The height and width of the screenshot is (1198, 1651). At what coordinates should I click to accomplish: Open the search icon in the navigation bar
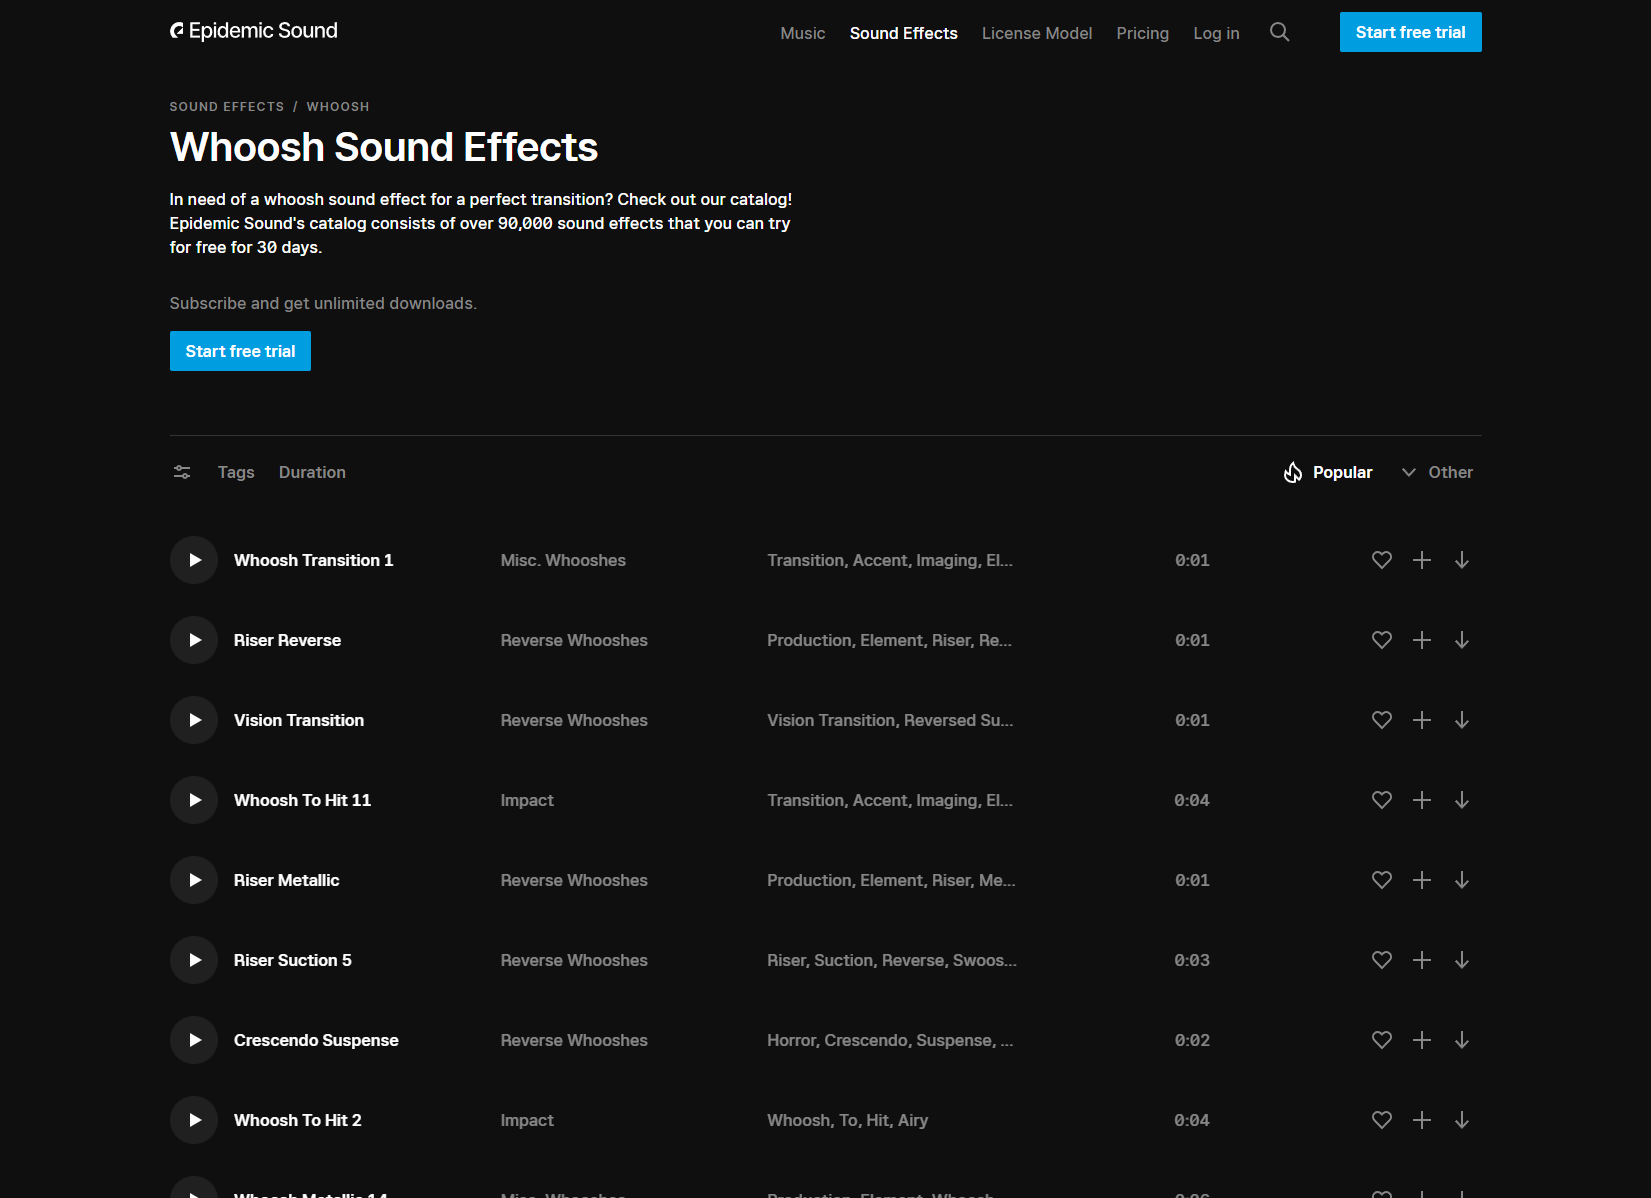(1280, 32)
